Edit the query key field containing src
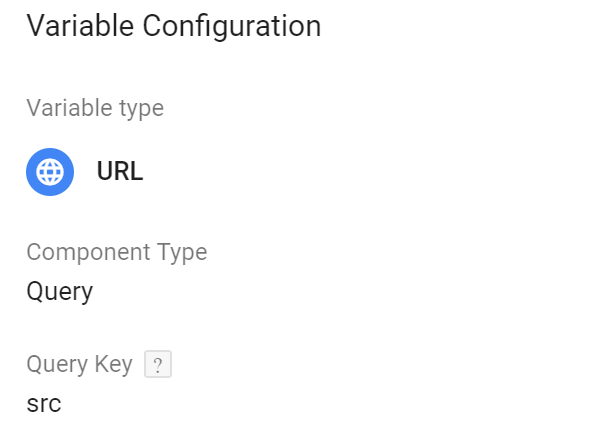This screenshot has width=597, height=439. tap(44, 404)
